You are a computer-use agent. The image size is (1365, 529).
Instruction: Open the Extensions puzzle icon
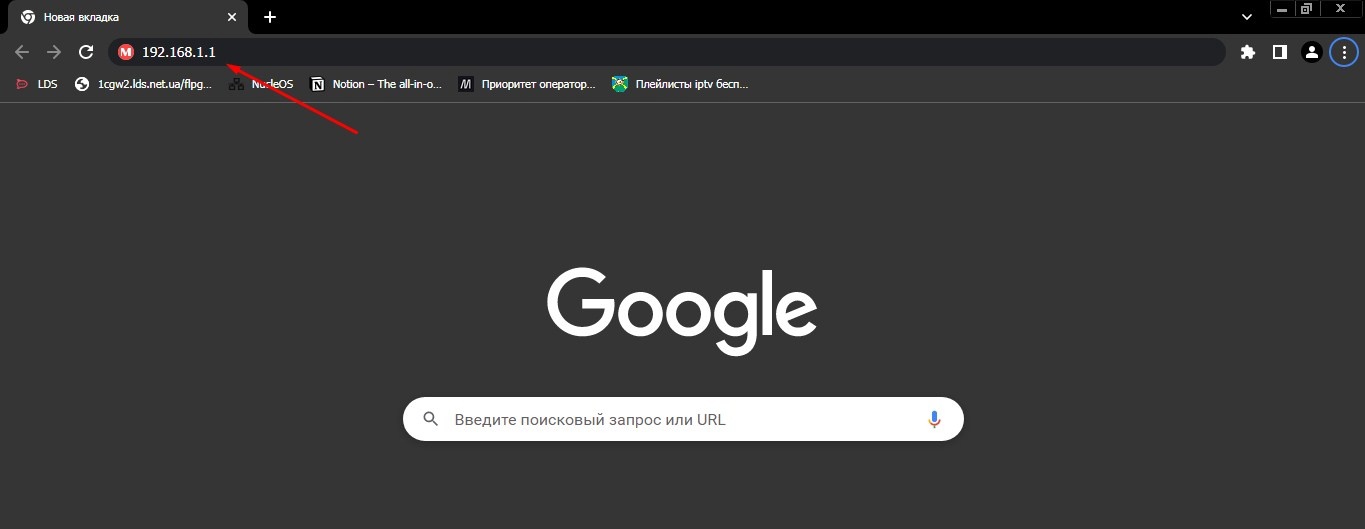tap(1247, 52)
